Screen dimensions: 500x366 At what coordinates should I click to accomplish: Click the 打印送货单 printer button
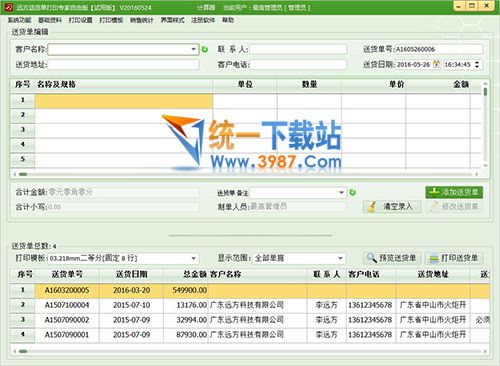pyautogui.click(x=454, y=258)
